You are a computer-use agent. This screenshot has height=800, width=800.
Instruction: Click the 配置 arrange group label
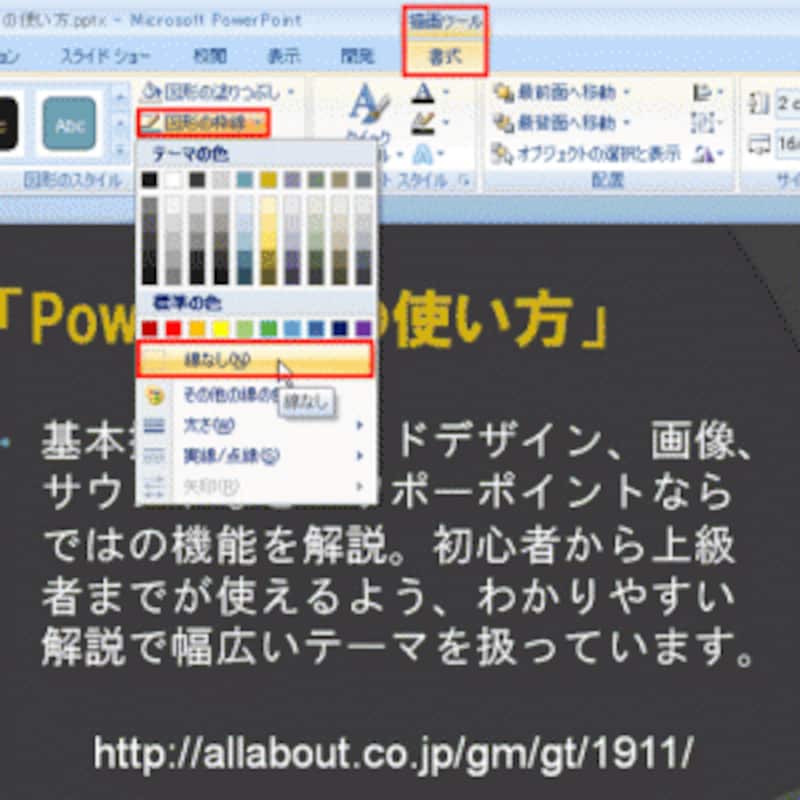[x=607, y=180]
